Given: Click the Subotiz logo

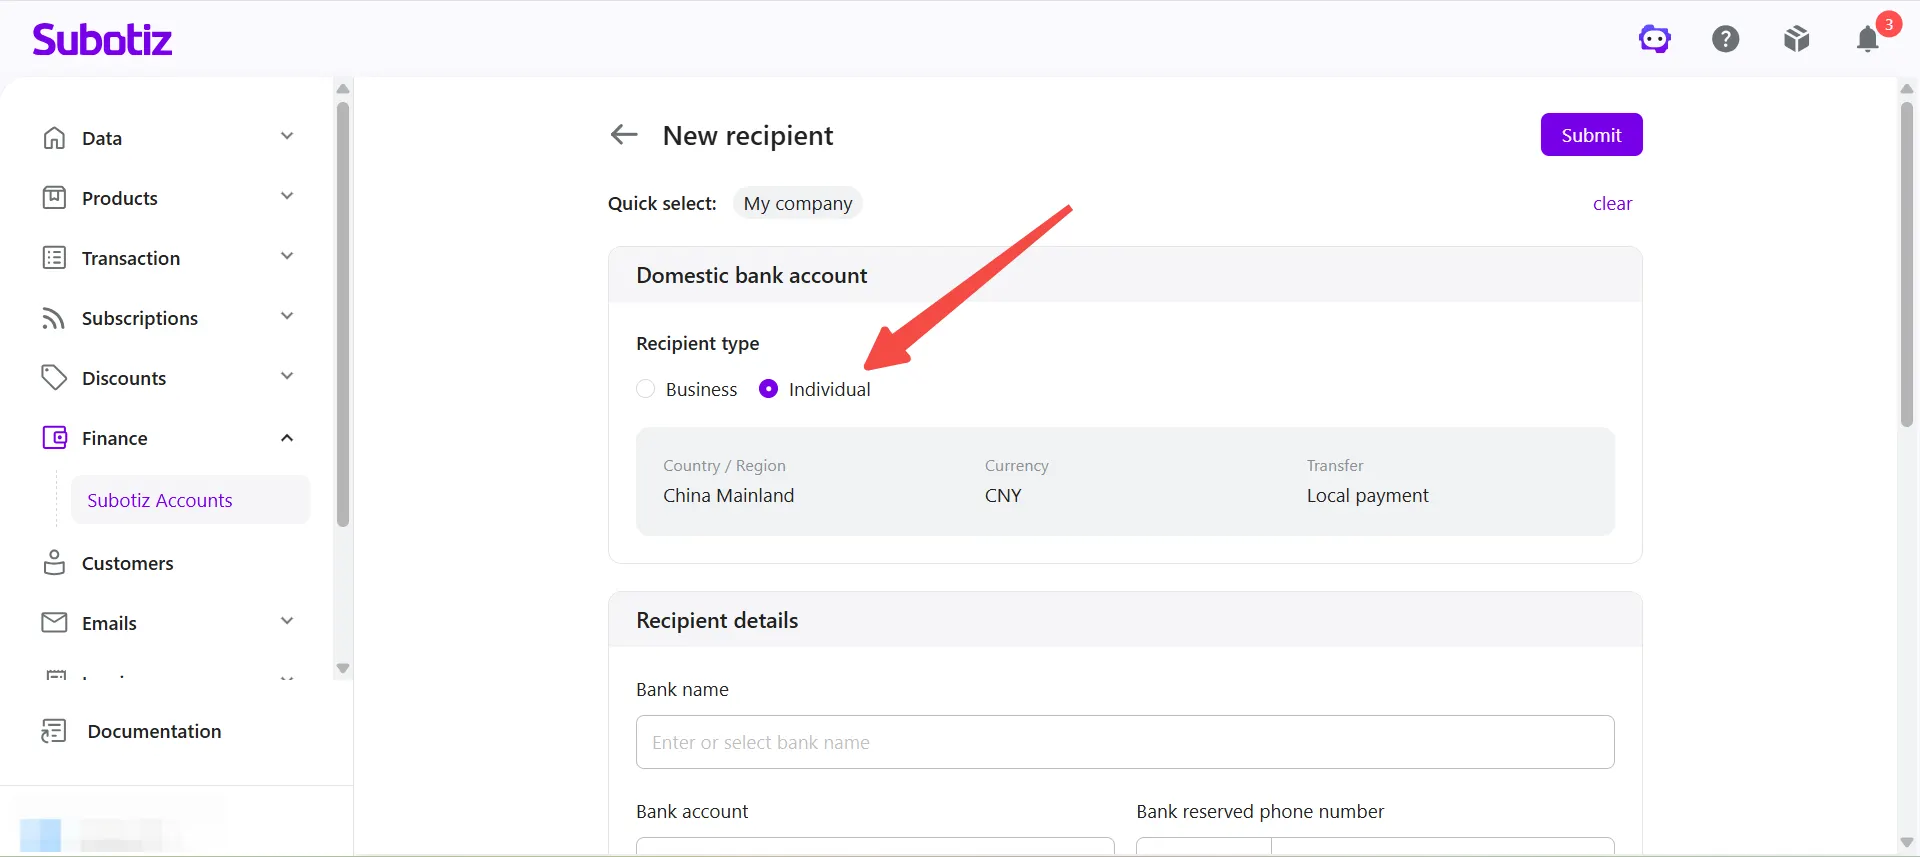Looking at the screenshot, I should point(102,39).
